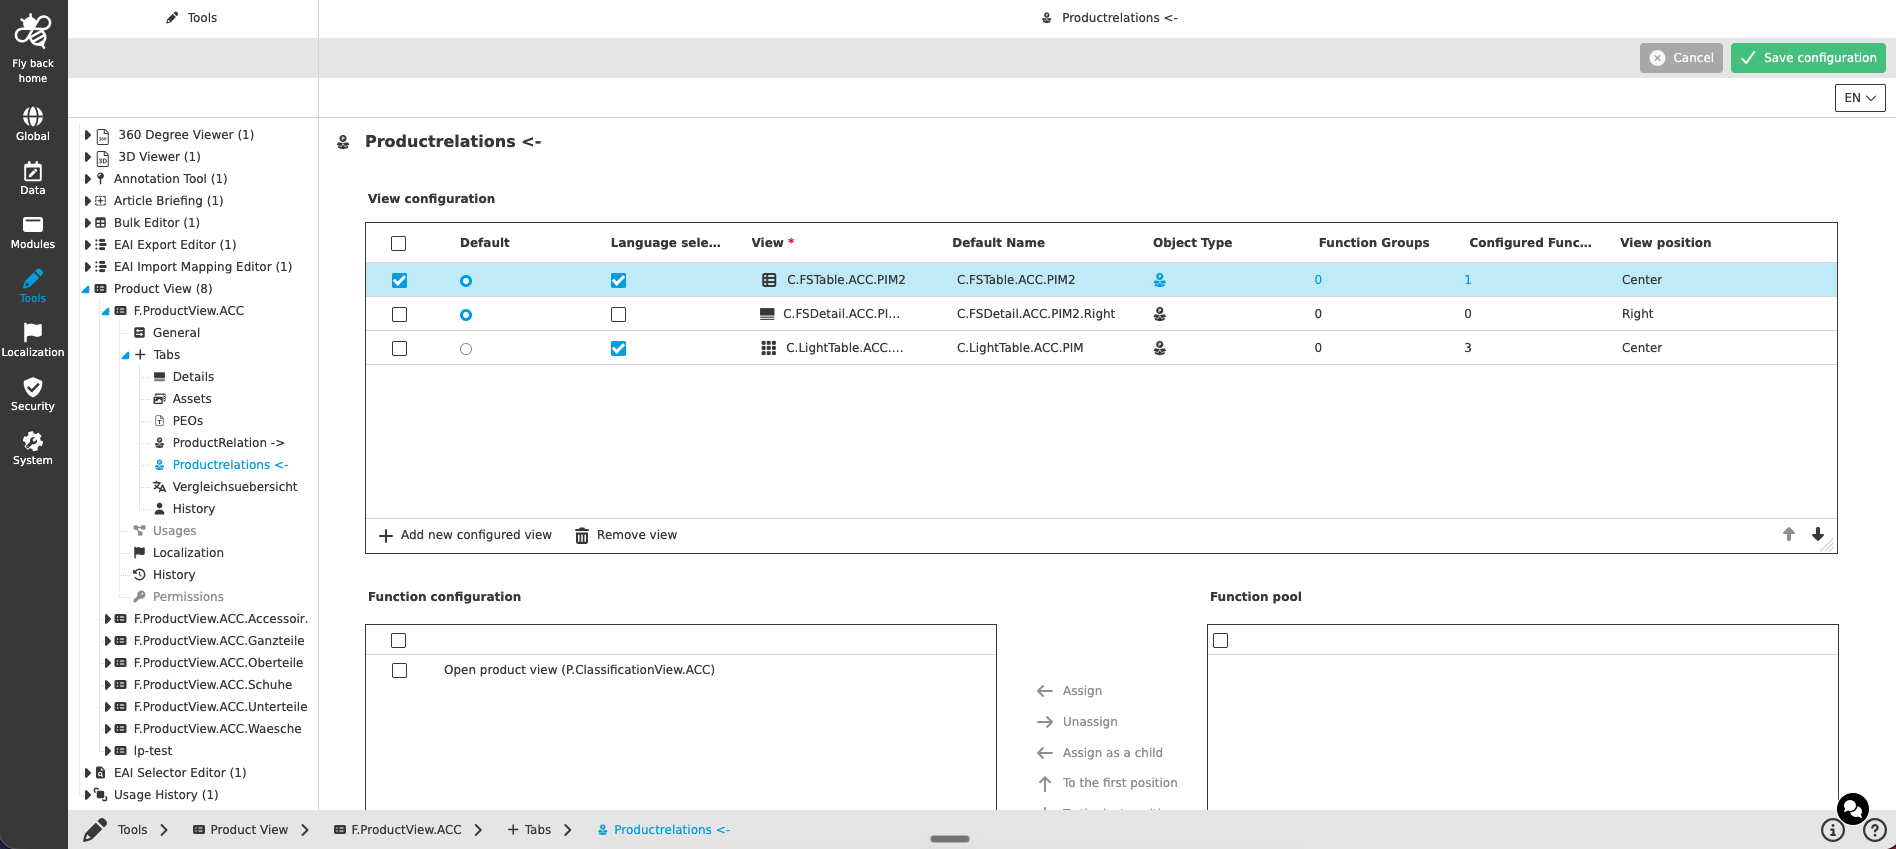The image size is (1896, 849).
Task: Open the Security sidebar section
Action: point(33,394)
